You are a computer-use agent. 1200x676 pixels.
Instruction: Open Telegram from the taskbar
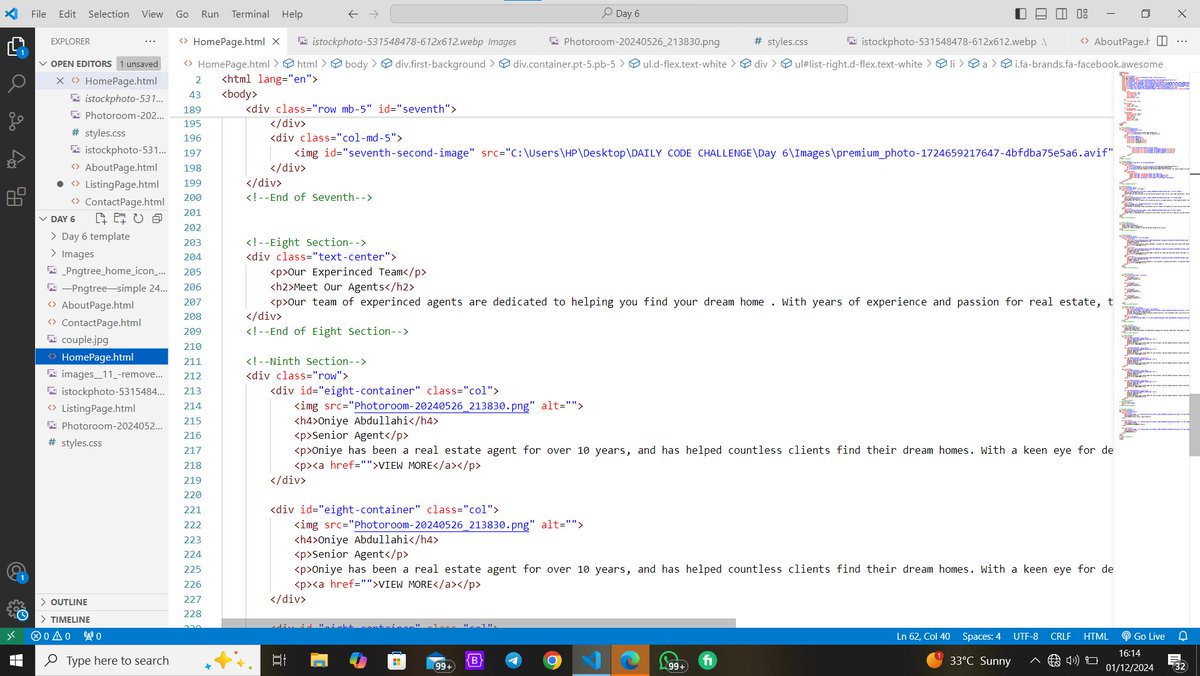513,660
